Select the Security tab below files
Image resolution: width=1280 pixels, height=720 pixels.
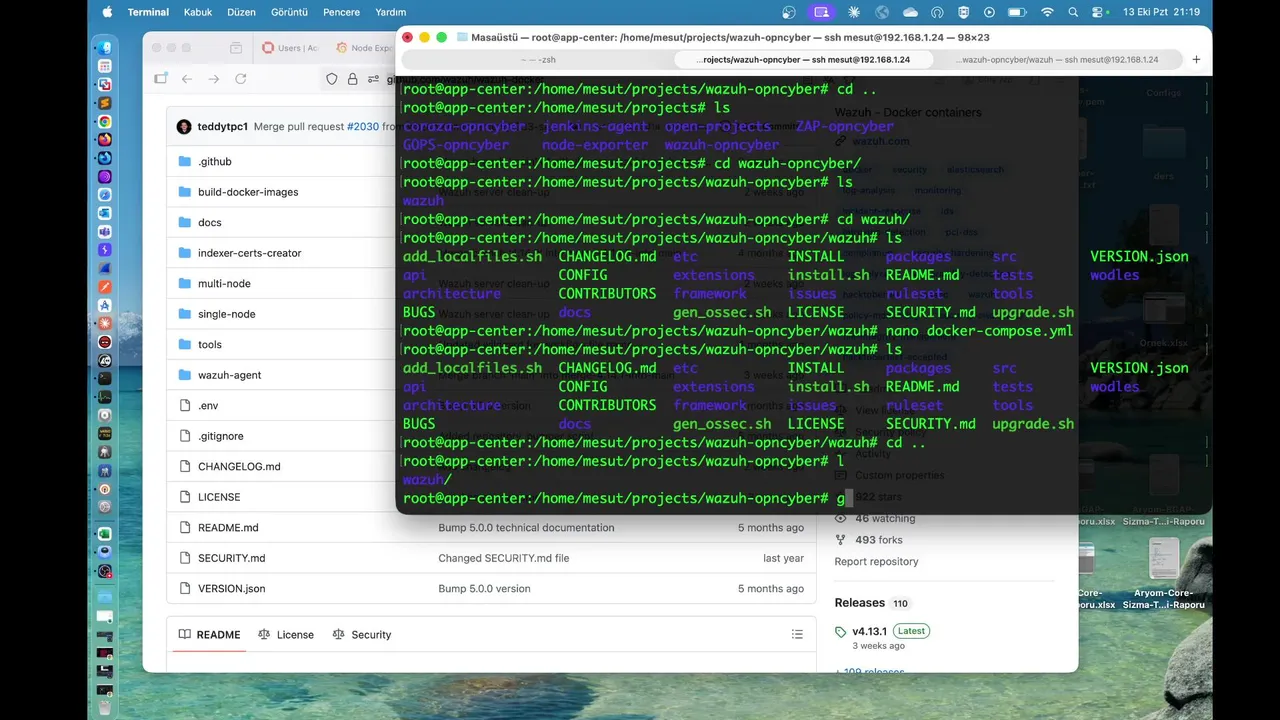coord(362,634)
